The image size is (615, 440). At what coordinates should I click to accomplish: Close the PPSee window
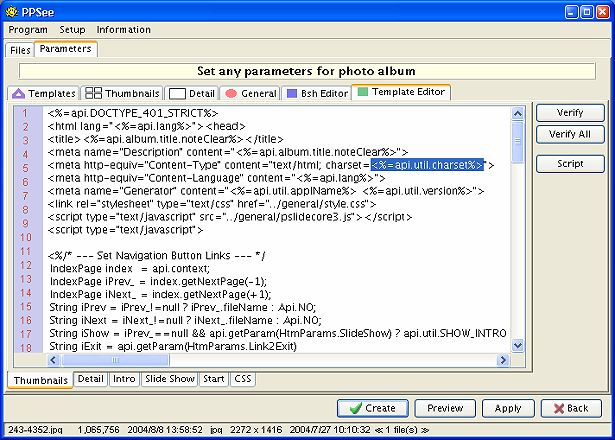pyautogui.click(x=602, y=12)
